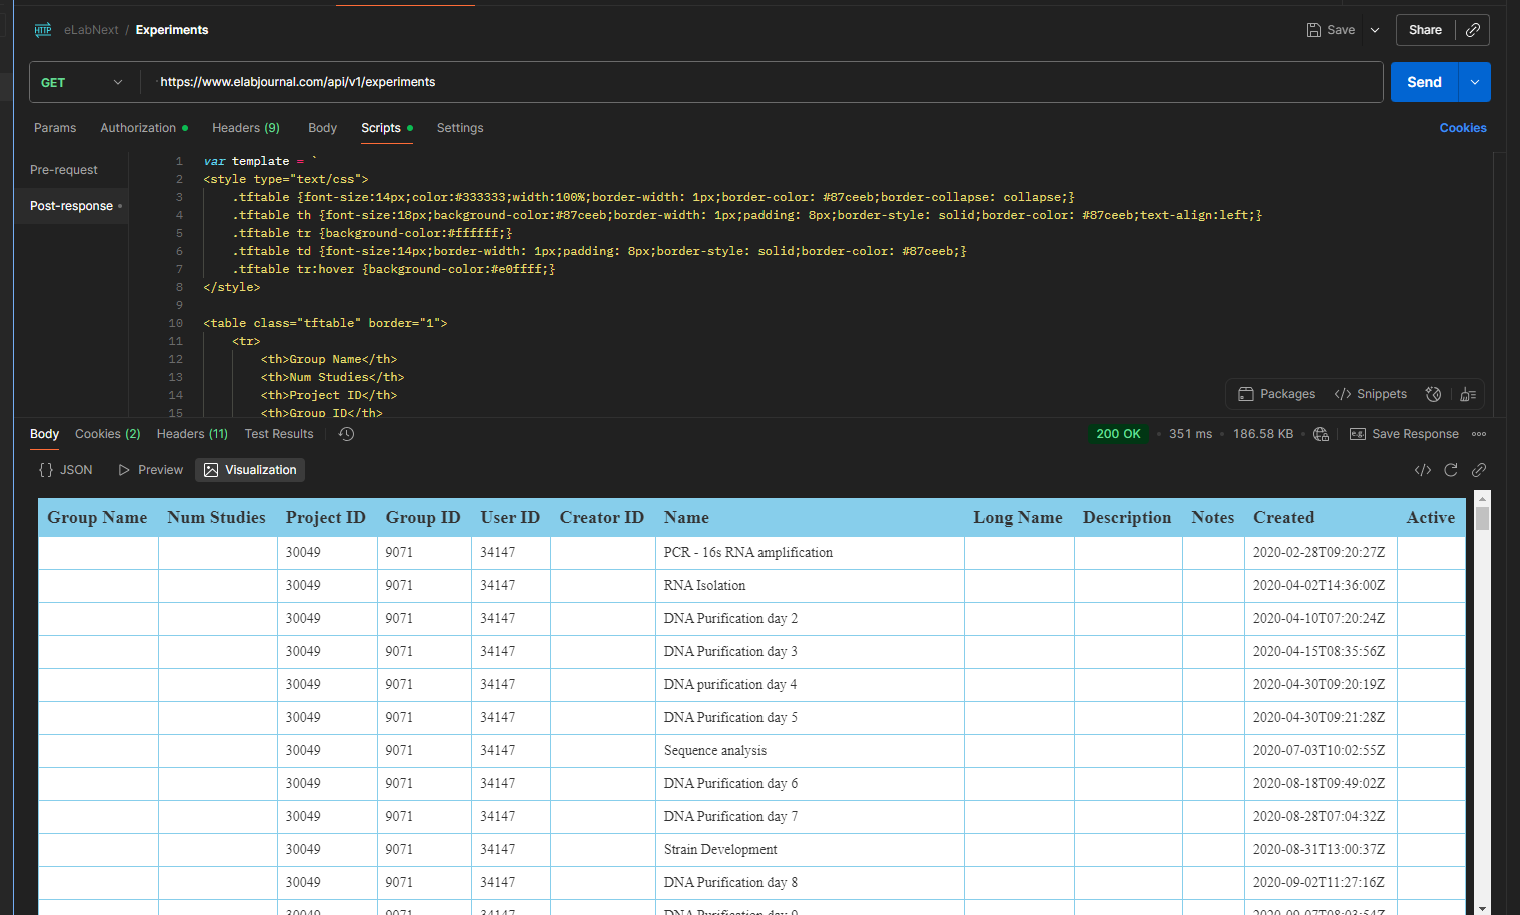Select the Visualization view
The width and height of the screenshot is (1520, 915).
(x=250, y=470)
